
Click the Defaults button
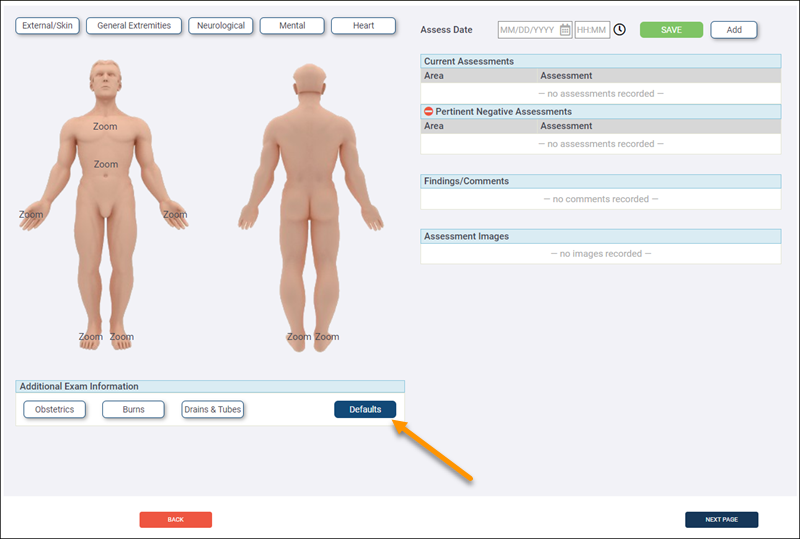[365, 409]
